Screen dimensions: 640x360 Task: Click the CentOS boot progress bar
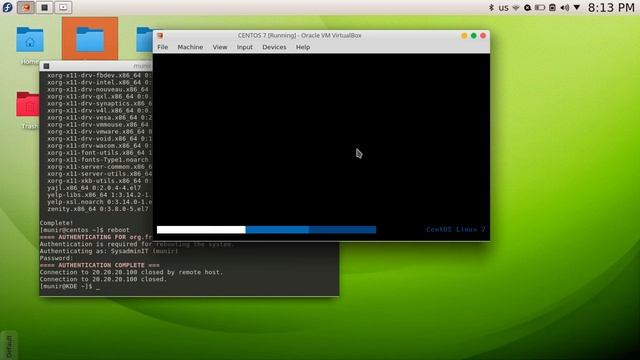coord(267,229)
